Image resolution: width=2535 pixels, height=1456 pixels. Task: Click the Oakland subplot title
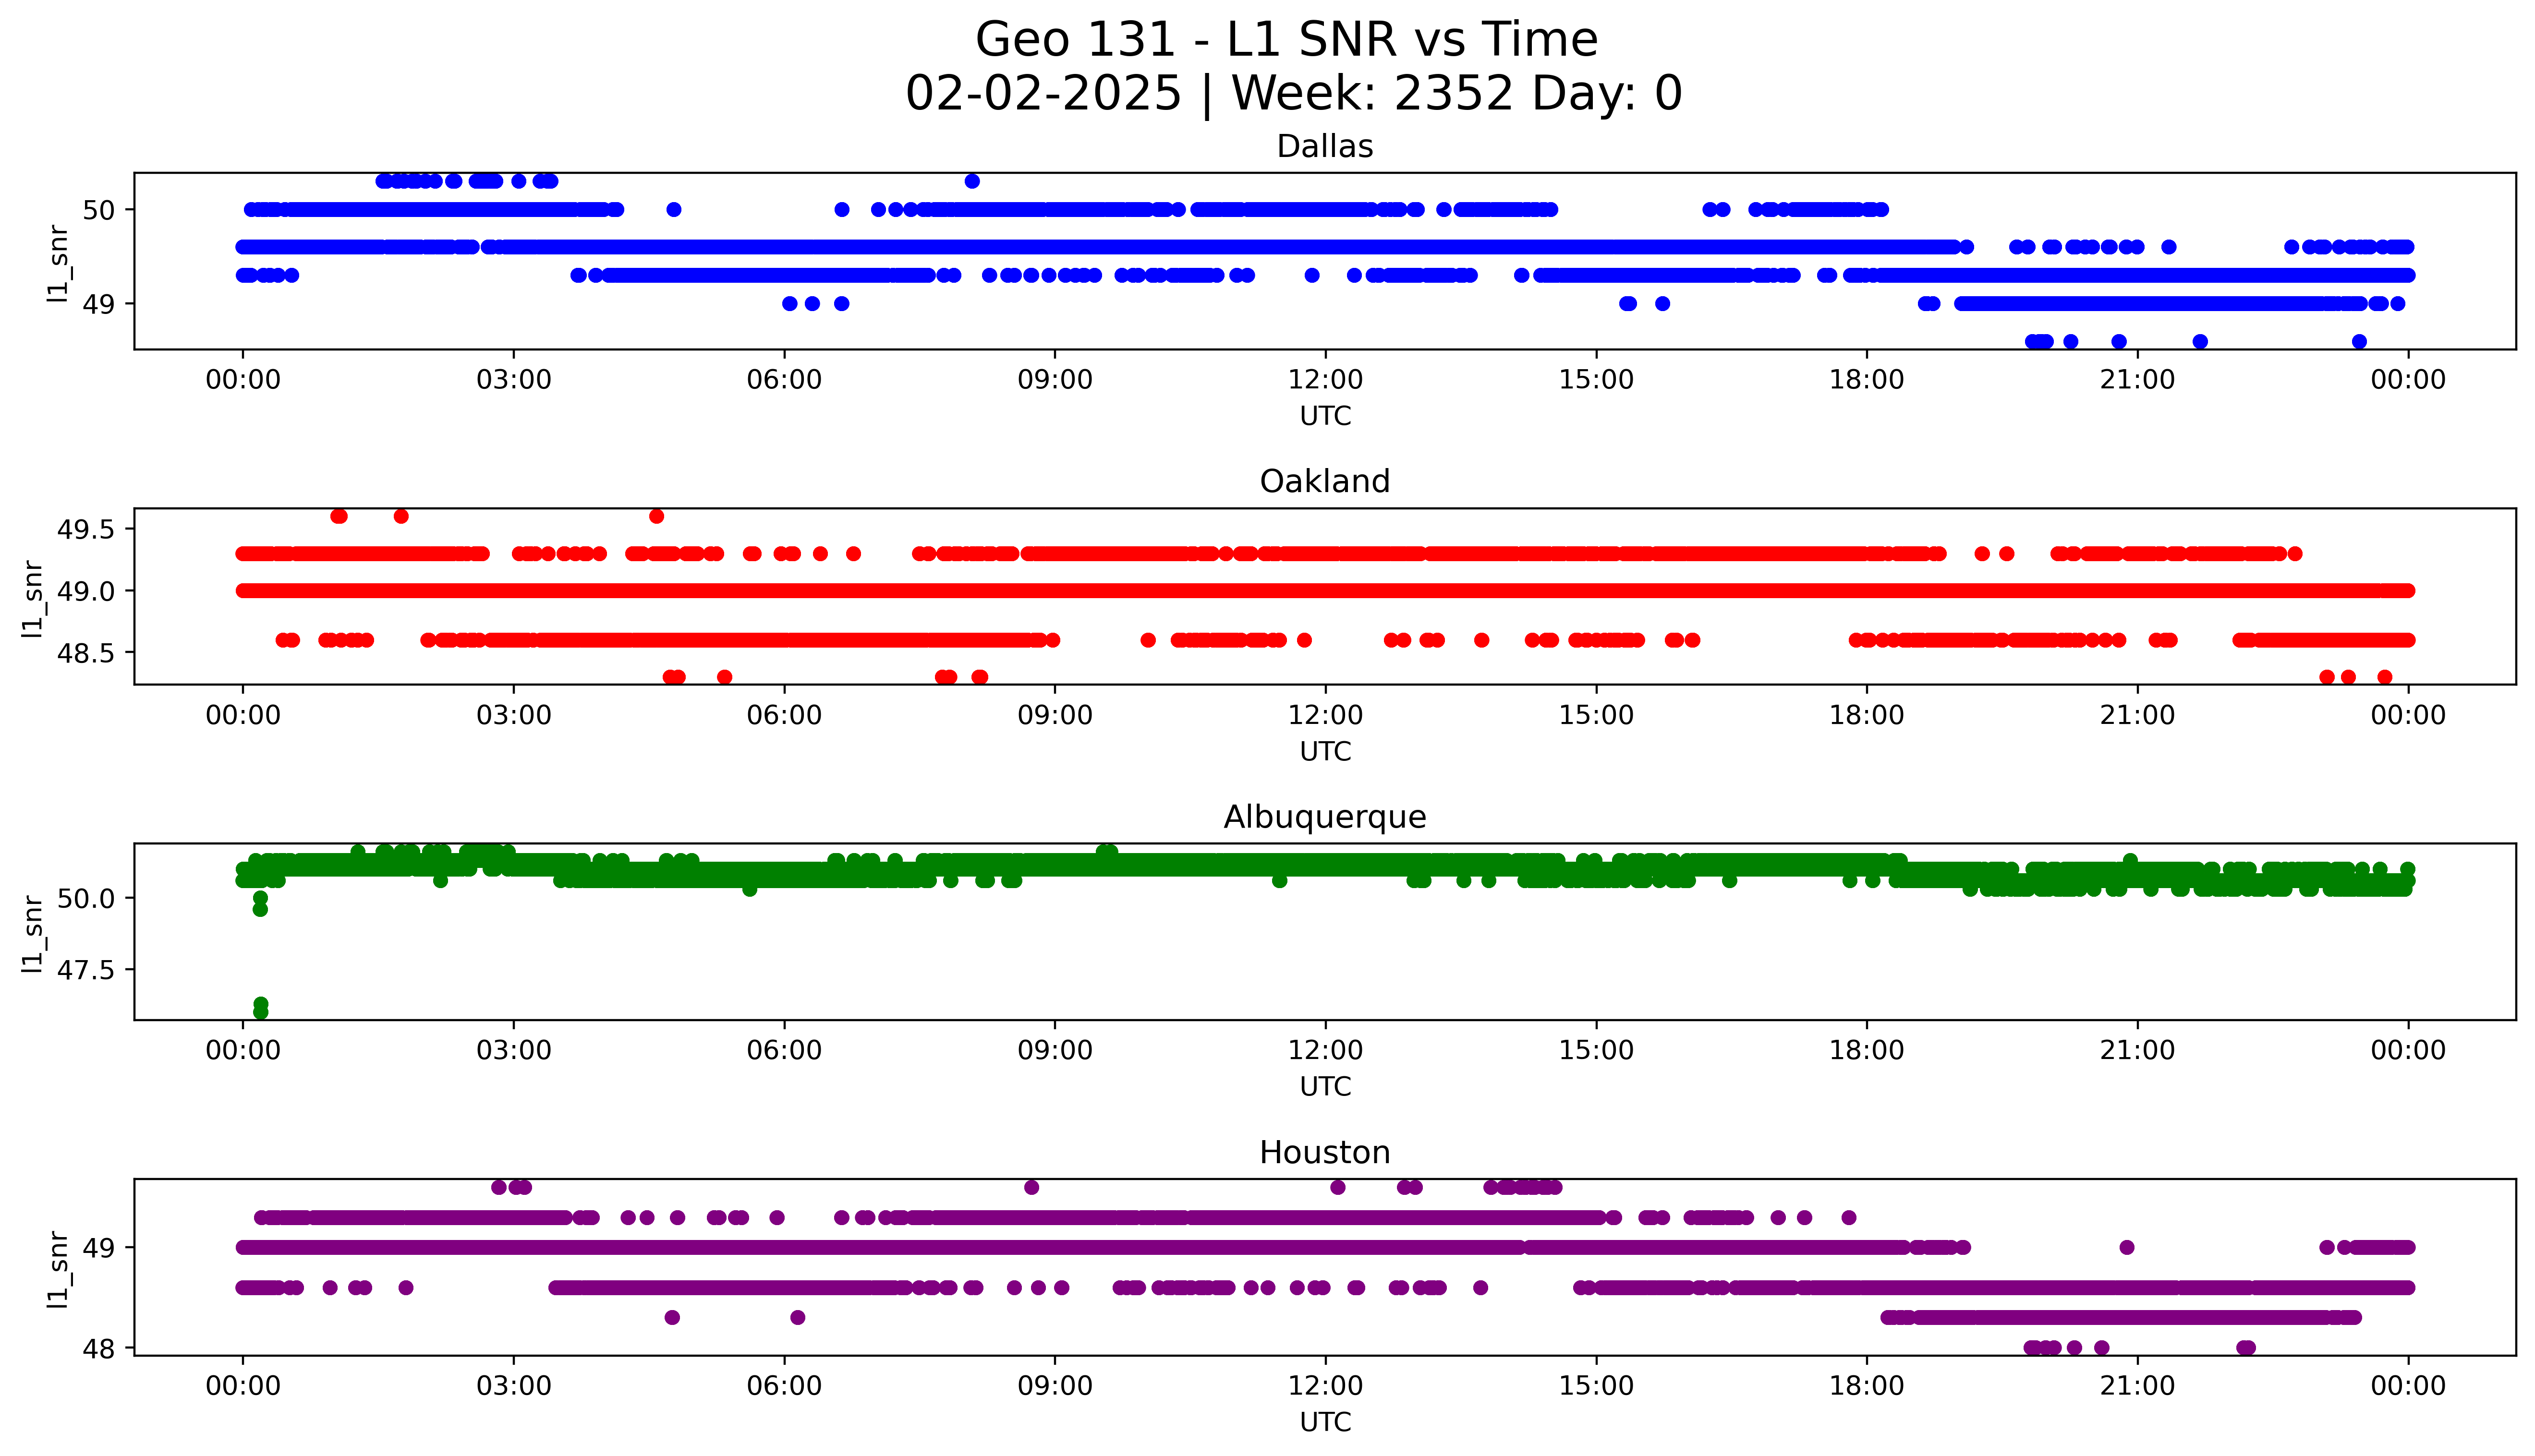click(x=1324, y=482)
